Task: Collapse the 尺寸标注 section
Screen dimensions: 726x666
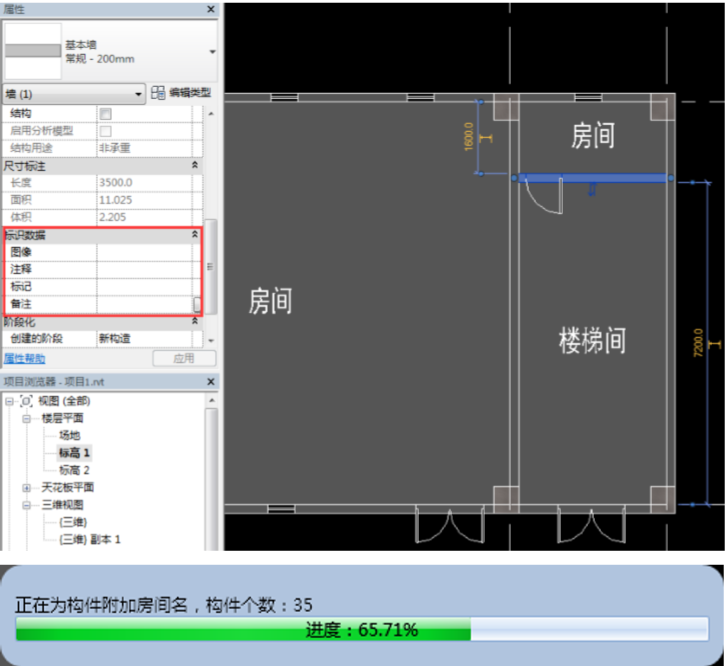Action: (x=195, y=165)
